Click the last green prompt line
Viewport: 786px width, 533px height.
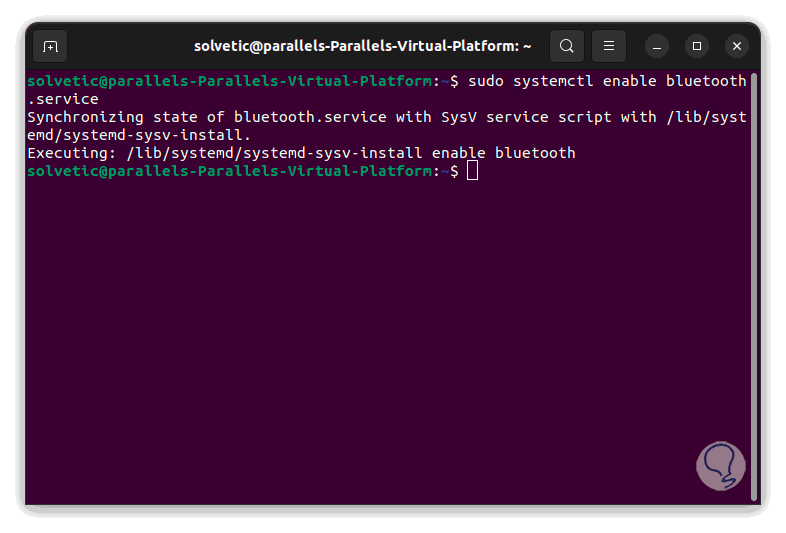tap(232, 171)
